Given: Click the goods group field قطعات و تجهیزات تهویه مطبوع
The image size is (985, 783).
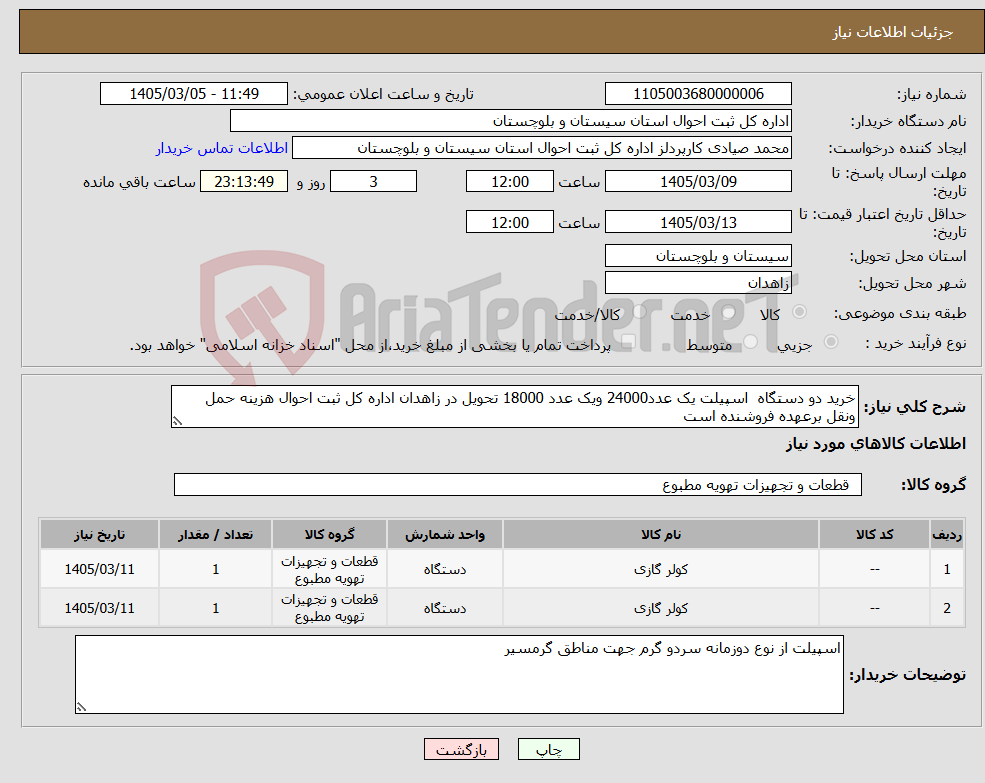Looking at the screenshot, I should click(x=518, y=485).
